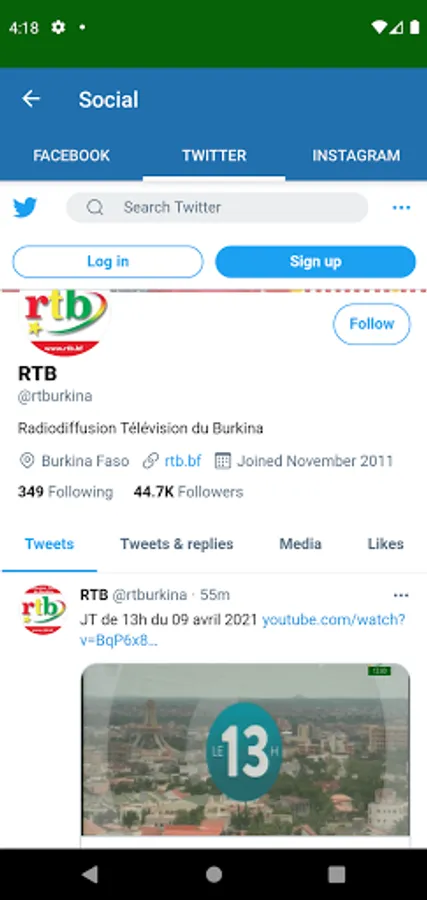This screenshot has width=427, height=900.
Task: Tap the Android home circle button
Action: click(x=214, y=874)
